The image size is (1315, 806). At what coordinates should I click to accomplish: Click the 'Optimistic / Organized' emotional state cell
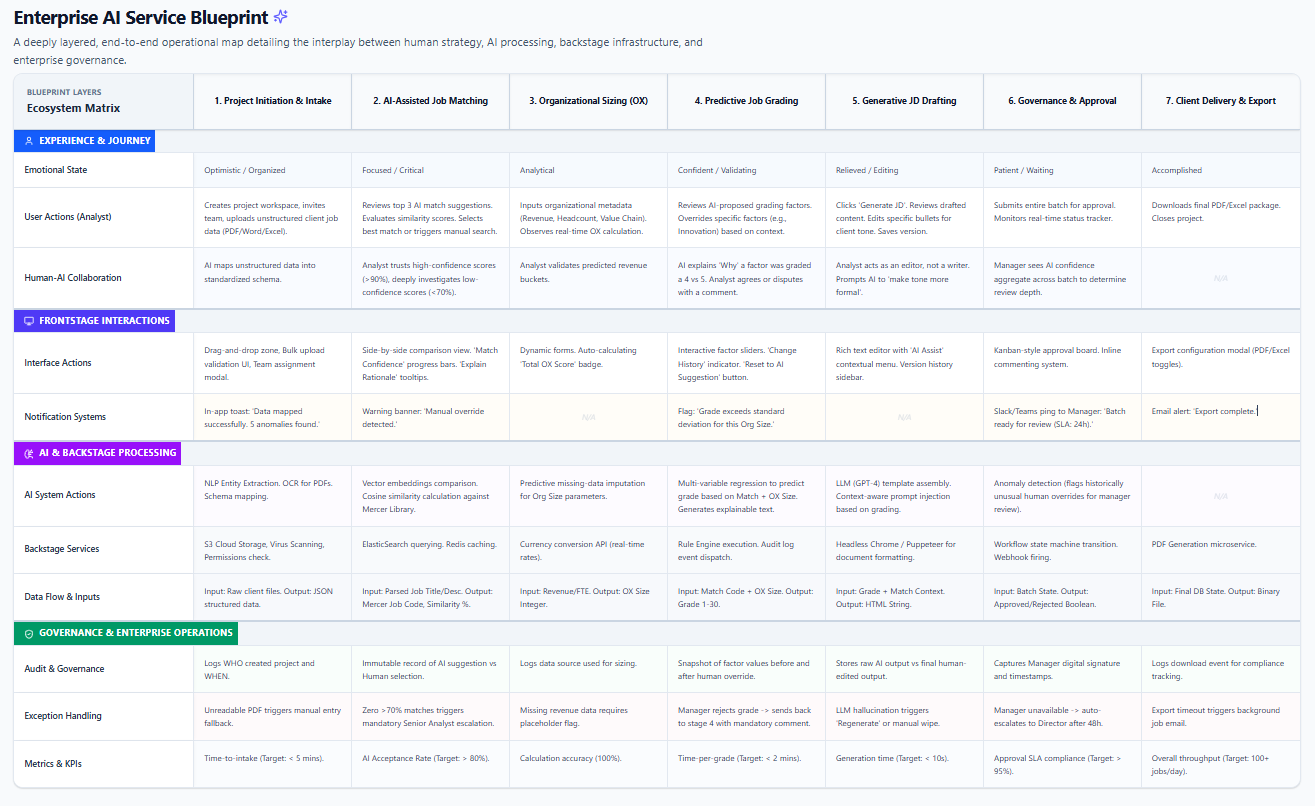272,170
